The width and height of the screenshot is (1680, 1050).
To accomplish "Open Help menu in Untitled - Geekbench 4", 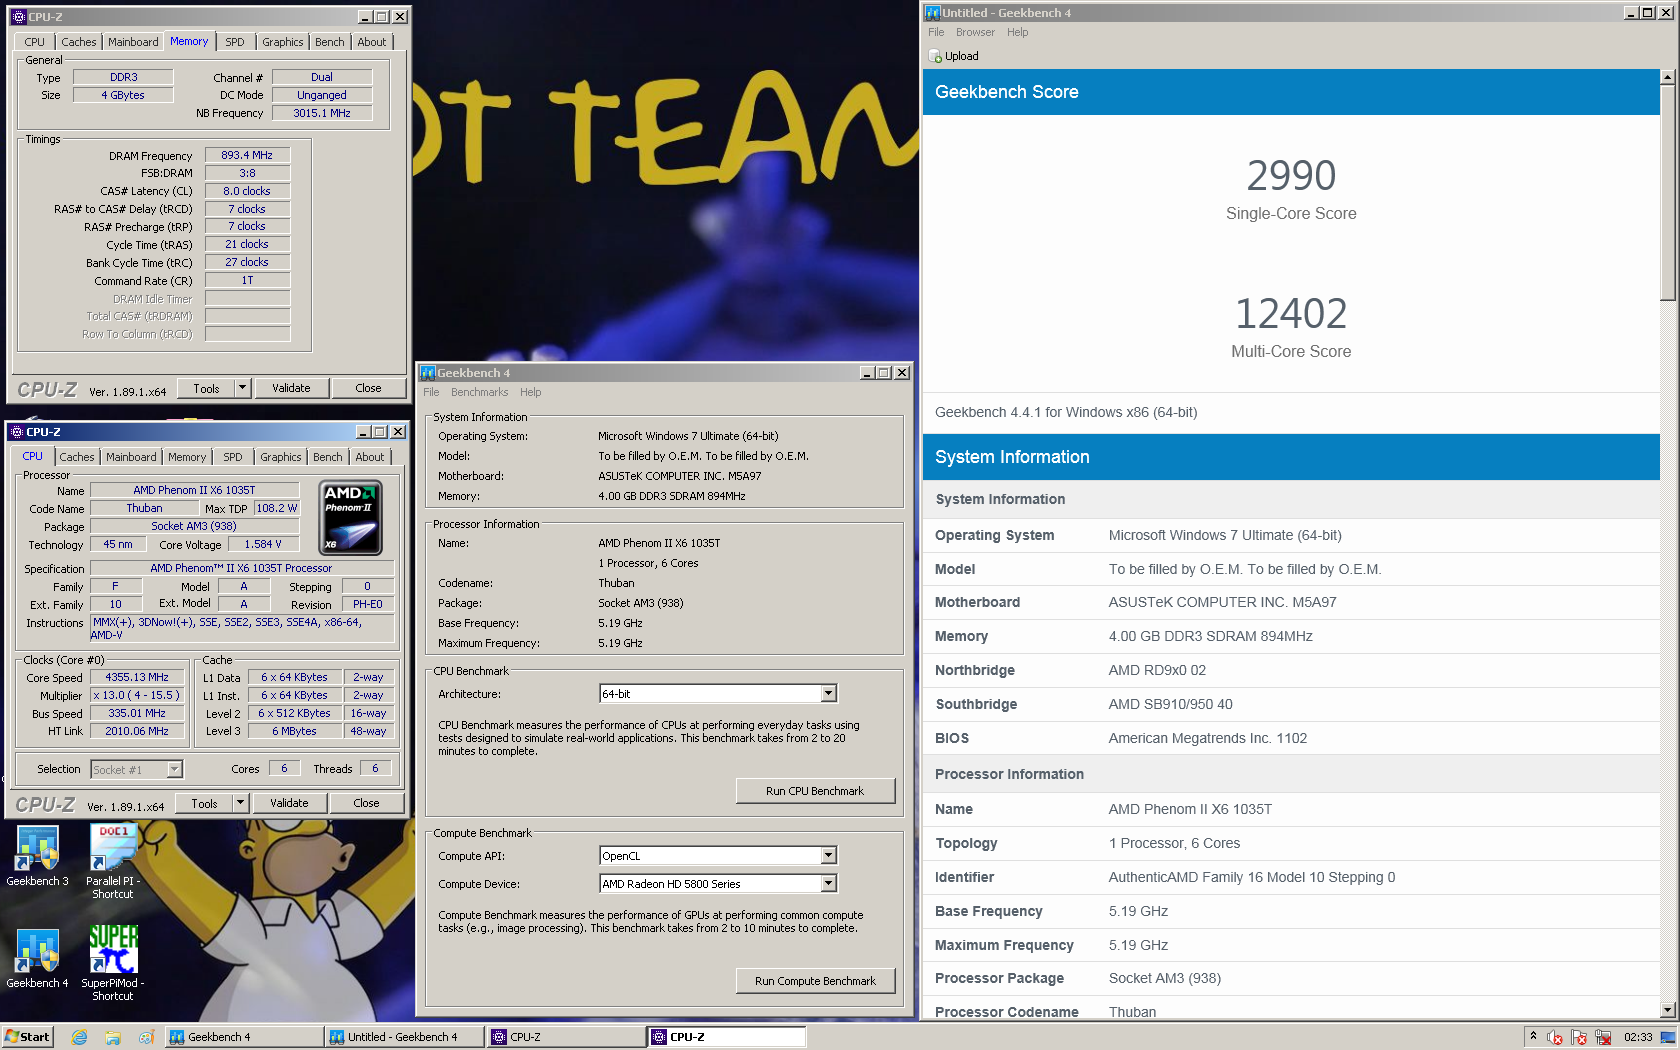I will 1017,32.
